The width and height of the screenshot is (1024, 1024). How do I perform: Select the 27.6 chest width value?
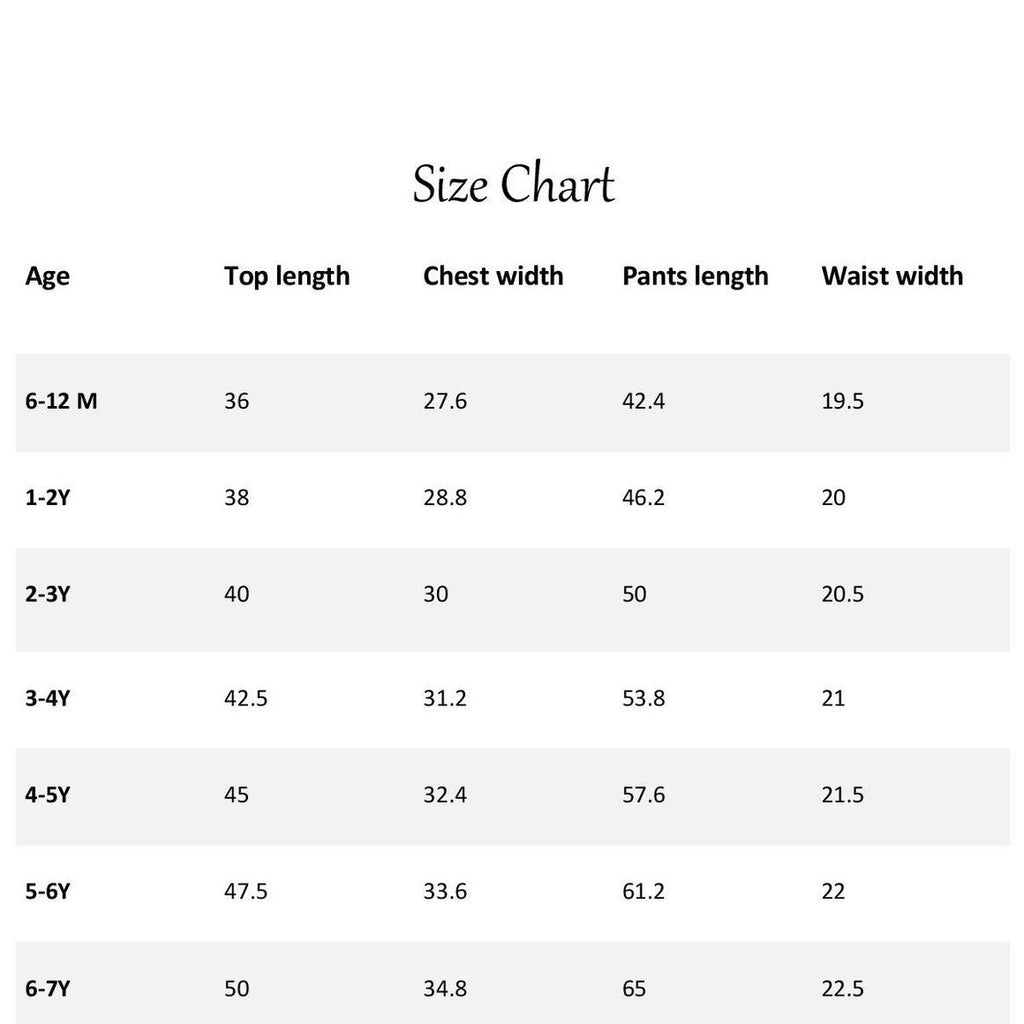coord(445,400)
